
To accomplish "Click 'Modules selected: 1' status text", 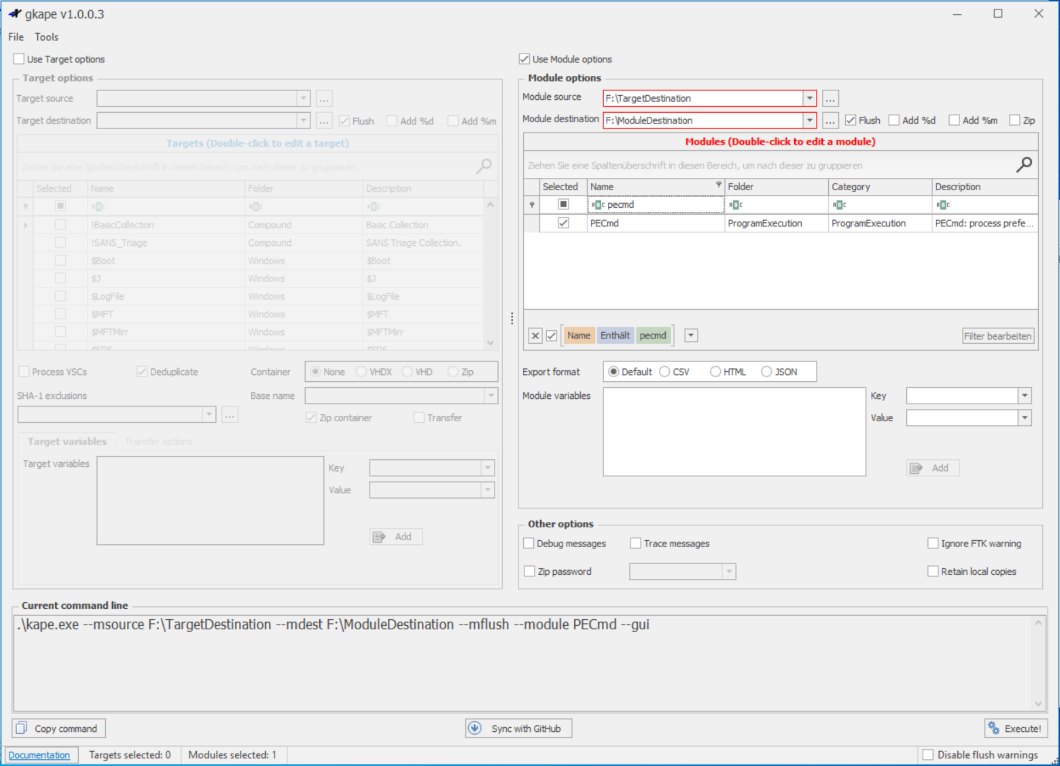I will click(x=233, y=755).
